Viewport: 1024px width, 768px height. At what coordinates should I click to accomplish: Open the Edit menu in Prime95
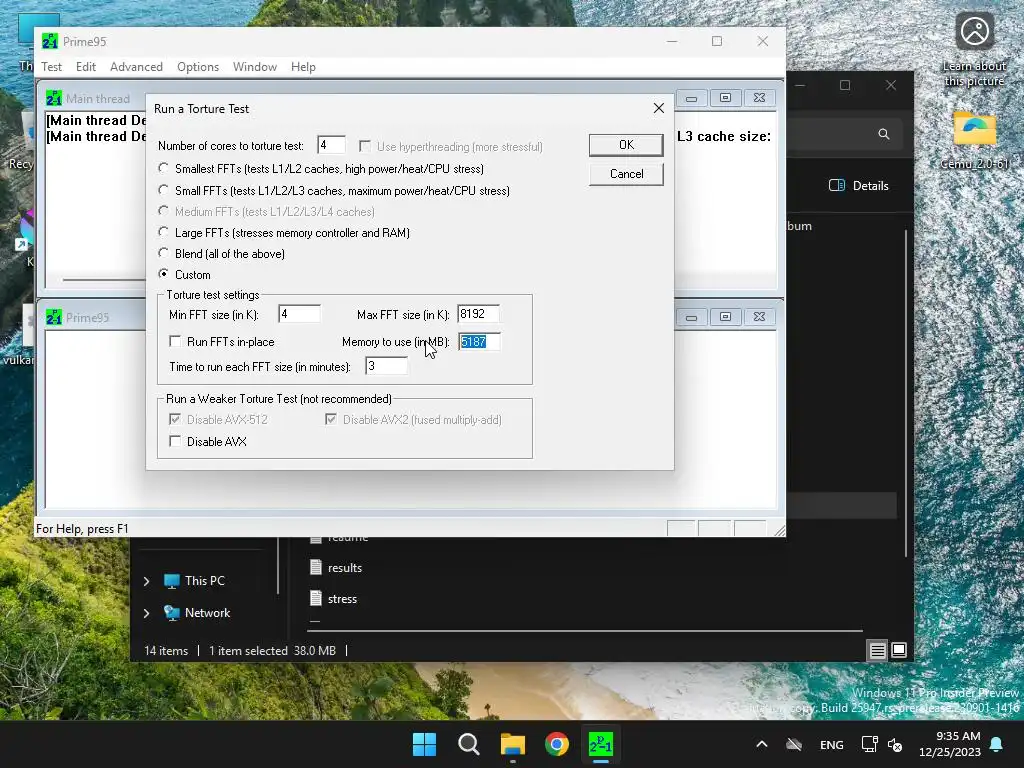pos(86,67)
